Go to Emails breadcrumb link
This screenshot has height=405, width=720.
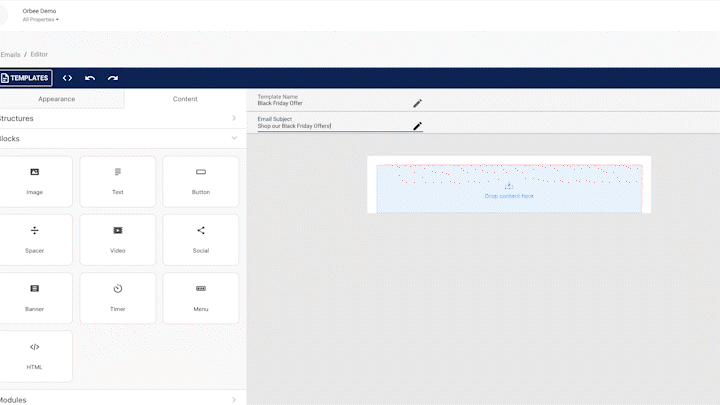(10, 54)
